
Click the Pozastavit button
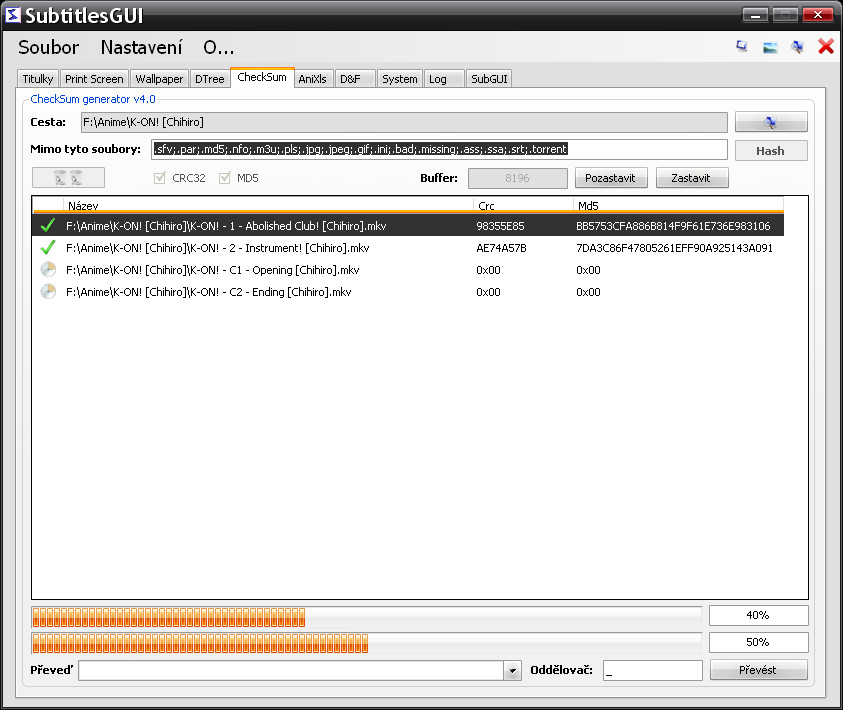(x=611, y=178)
